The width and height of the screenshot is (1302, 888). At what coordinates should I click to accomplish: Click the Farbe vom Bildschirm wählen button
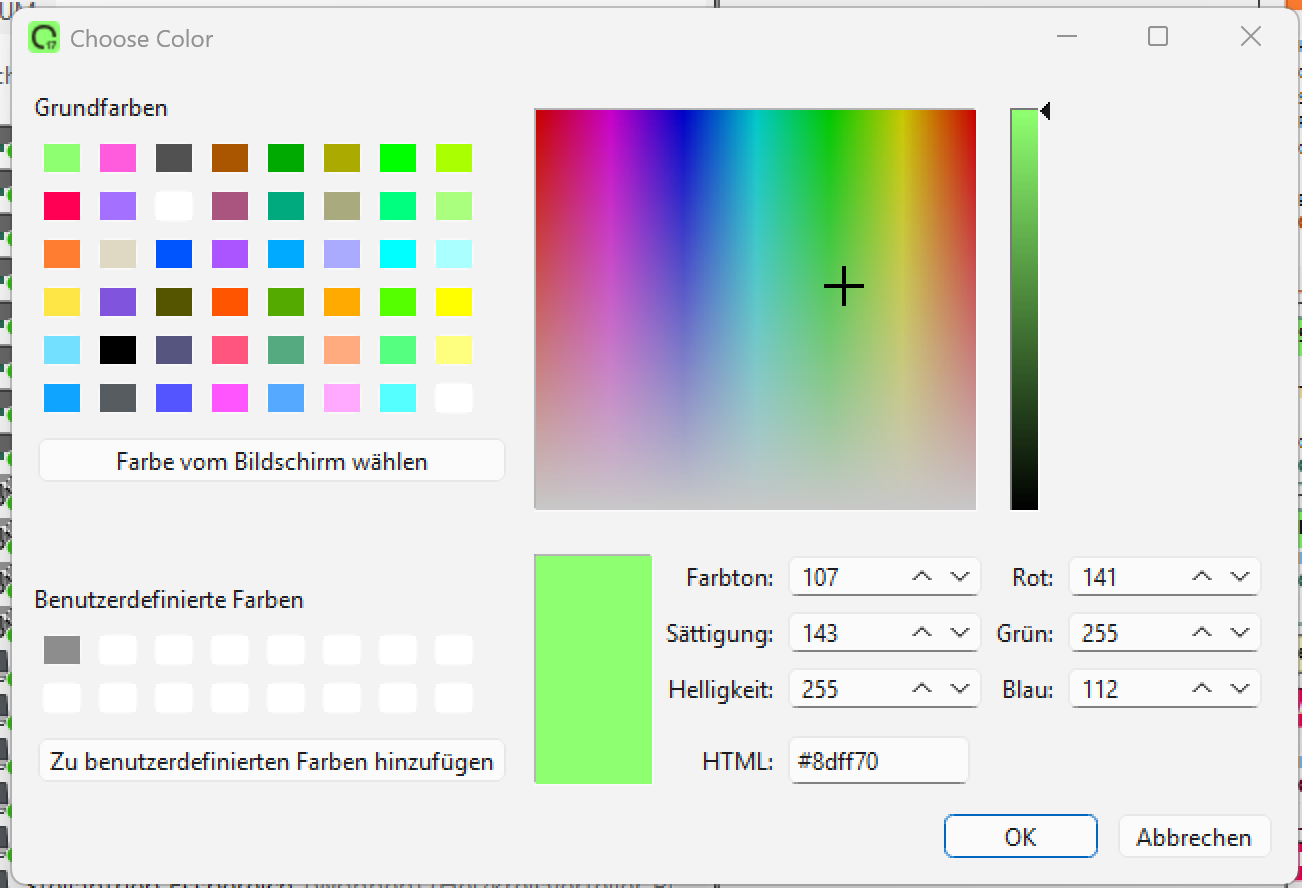click(x=271, y=462)
